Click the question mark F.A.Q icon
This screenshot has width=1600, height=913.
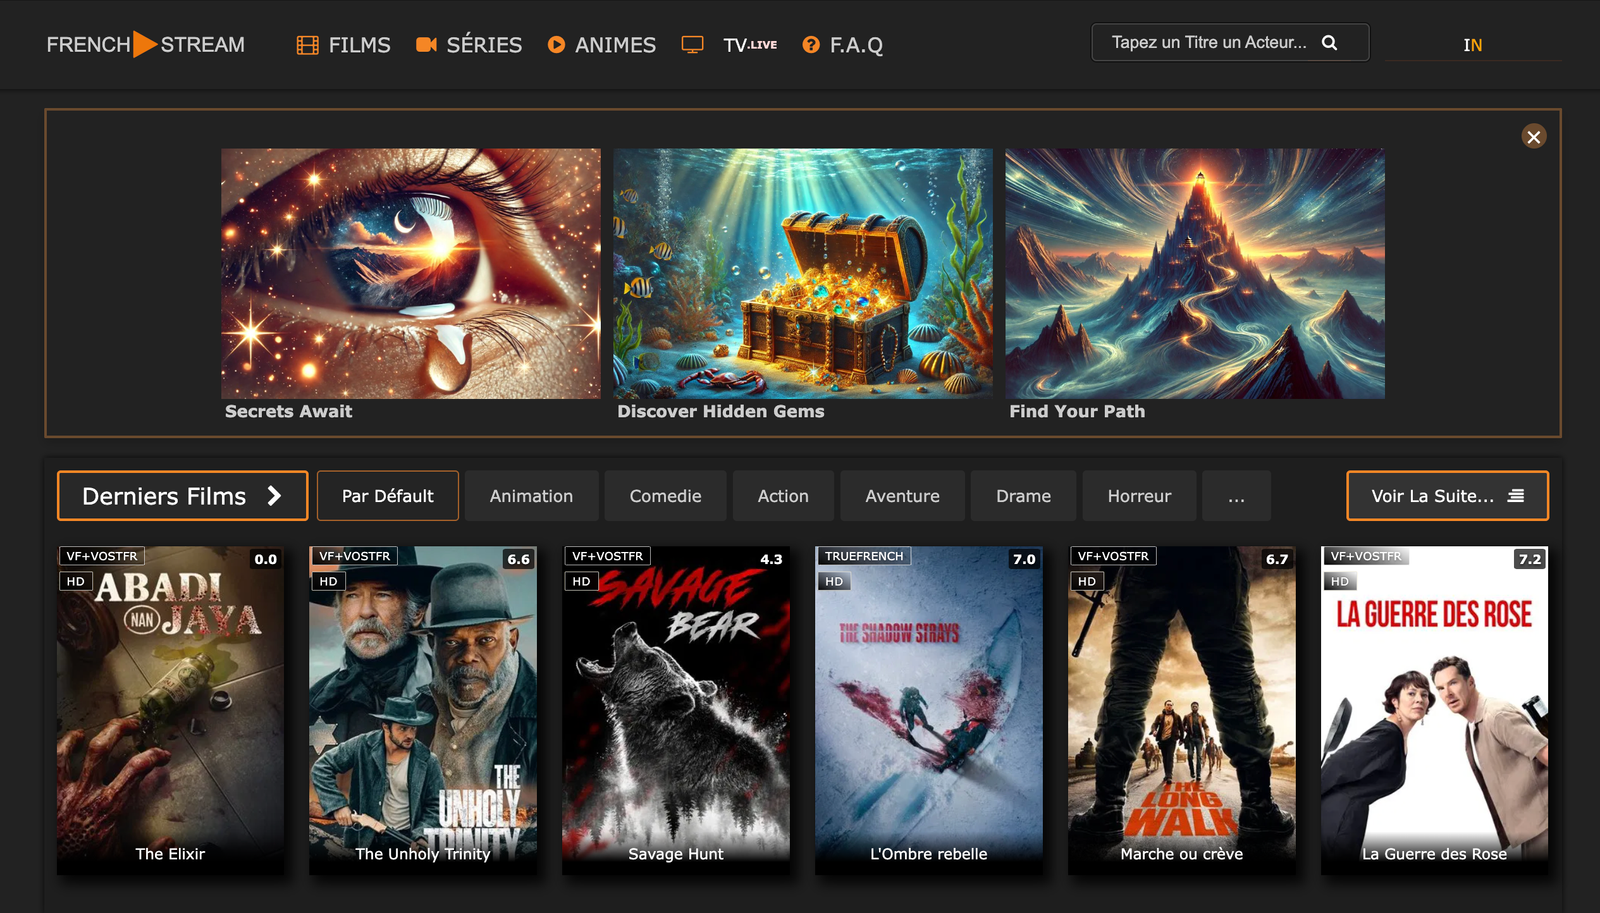(811, 45)
